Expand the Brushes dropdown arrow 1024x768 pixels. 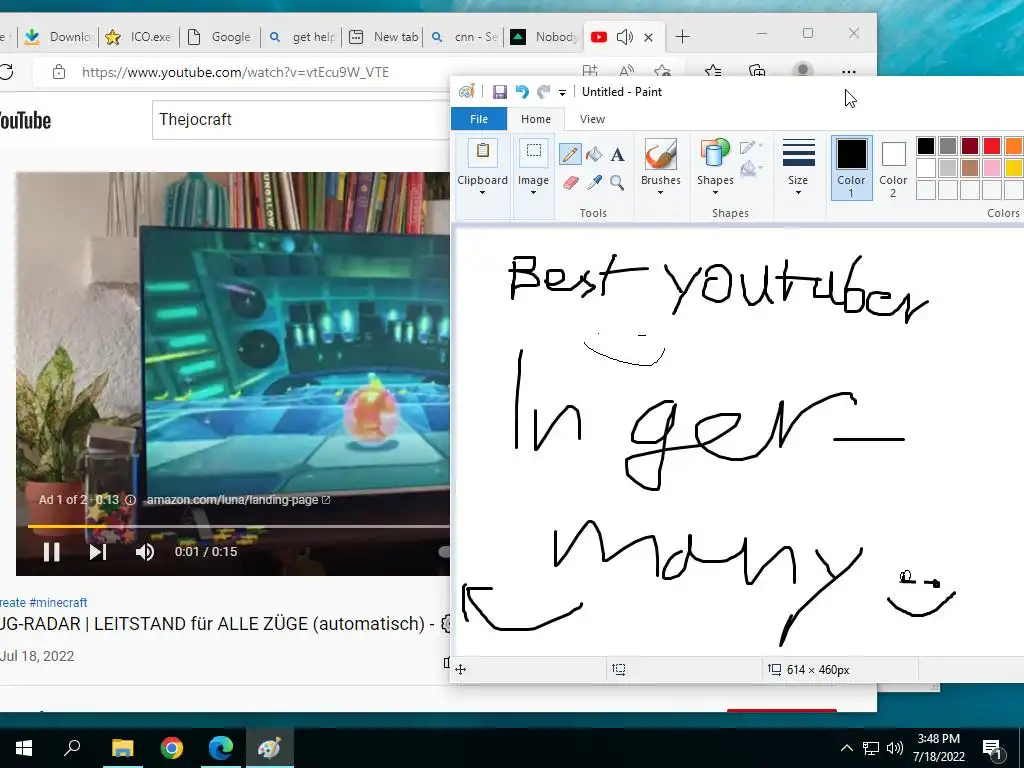pos(660,193)
